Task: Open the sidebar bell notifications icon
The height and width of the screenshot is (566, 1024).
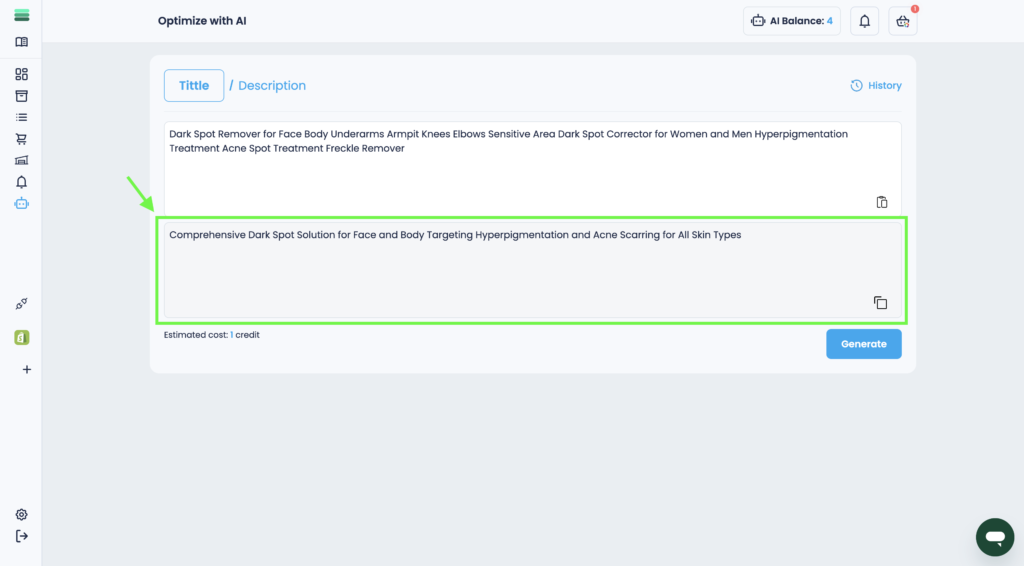Action: [21, 182]
